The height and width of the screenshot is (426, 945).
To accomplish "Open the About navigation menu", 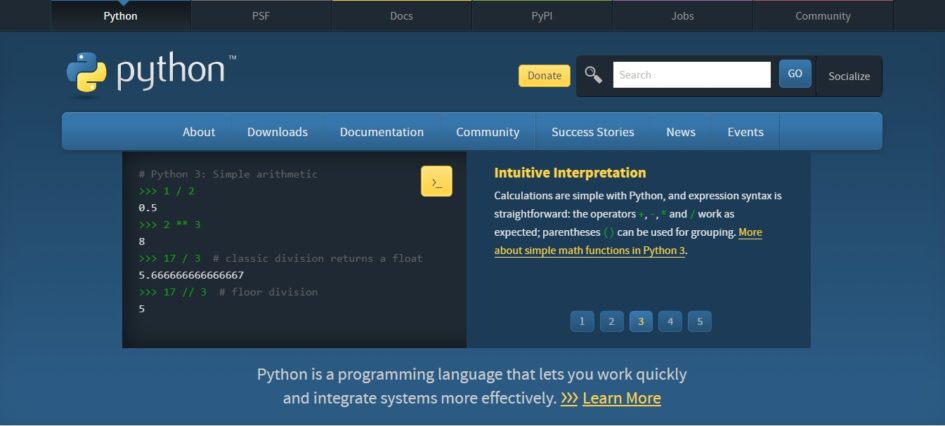I will tap(199, 132).
